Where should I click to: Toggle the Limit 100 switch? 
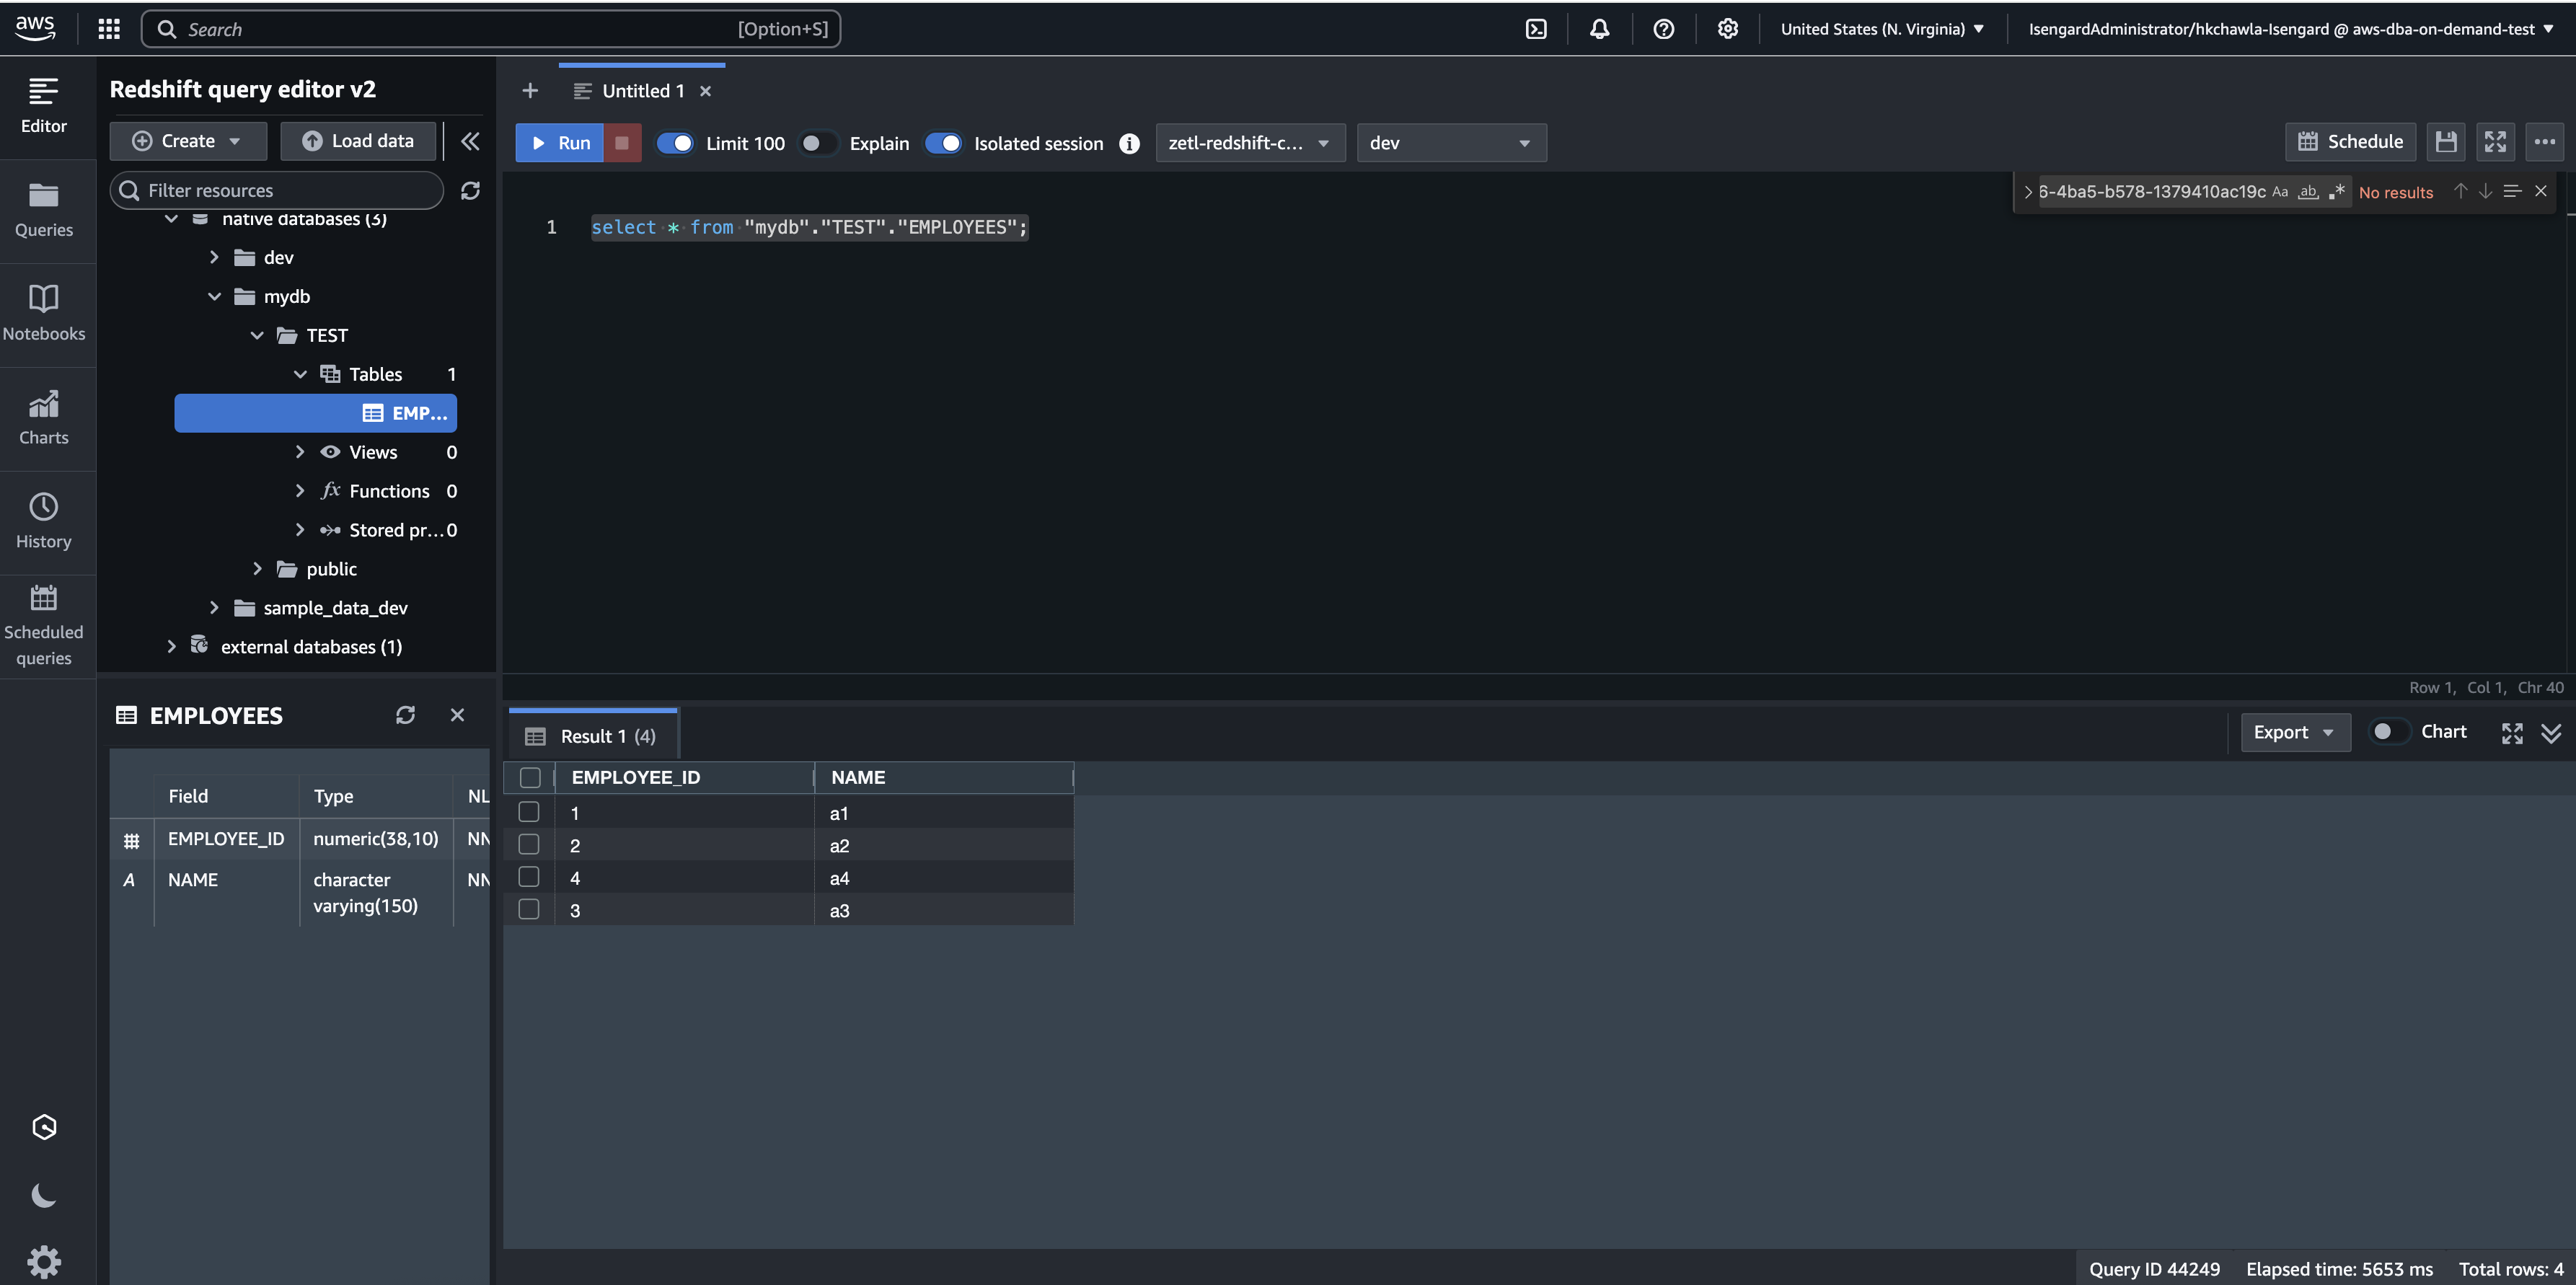pos(675,143)
